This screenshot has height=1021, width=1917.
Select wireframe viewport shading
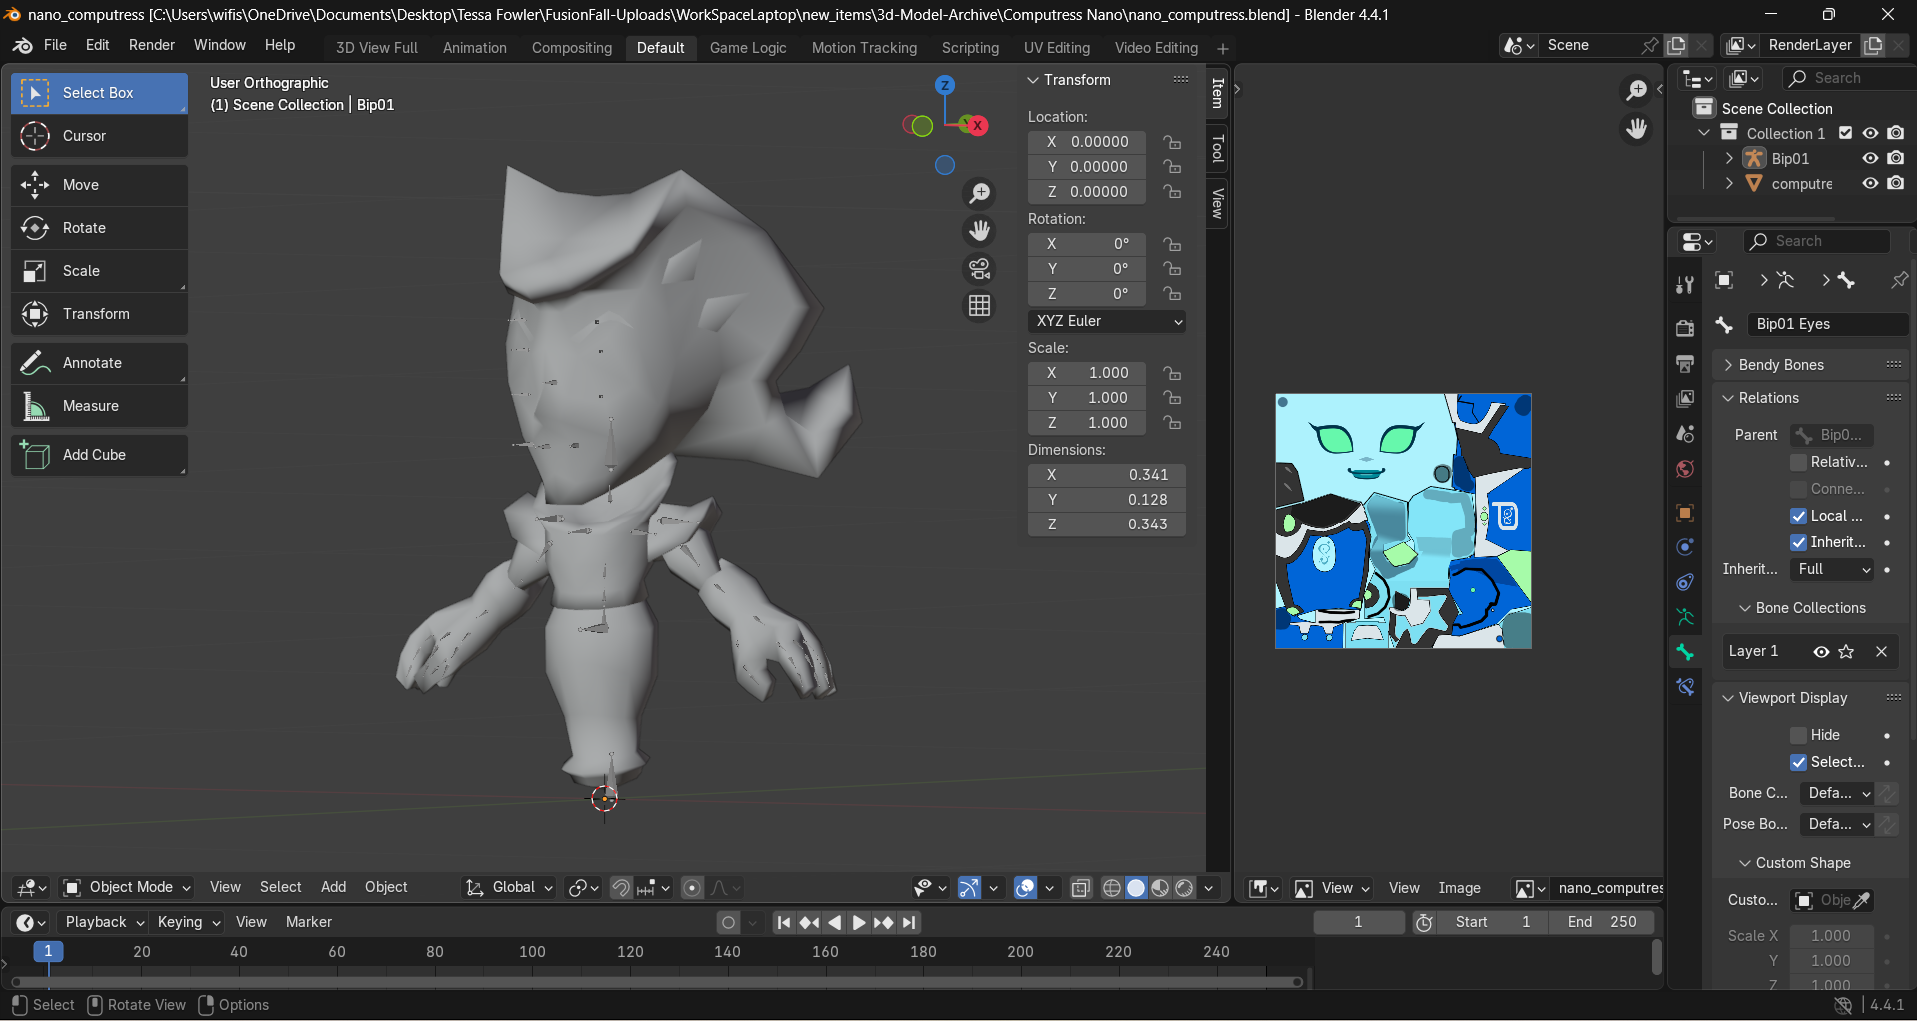1112,888
